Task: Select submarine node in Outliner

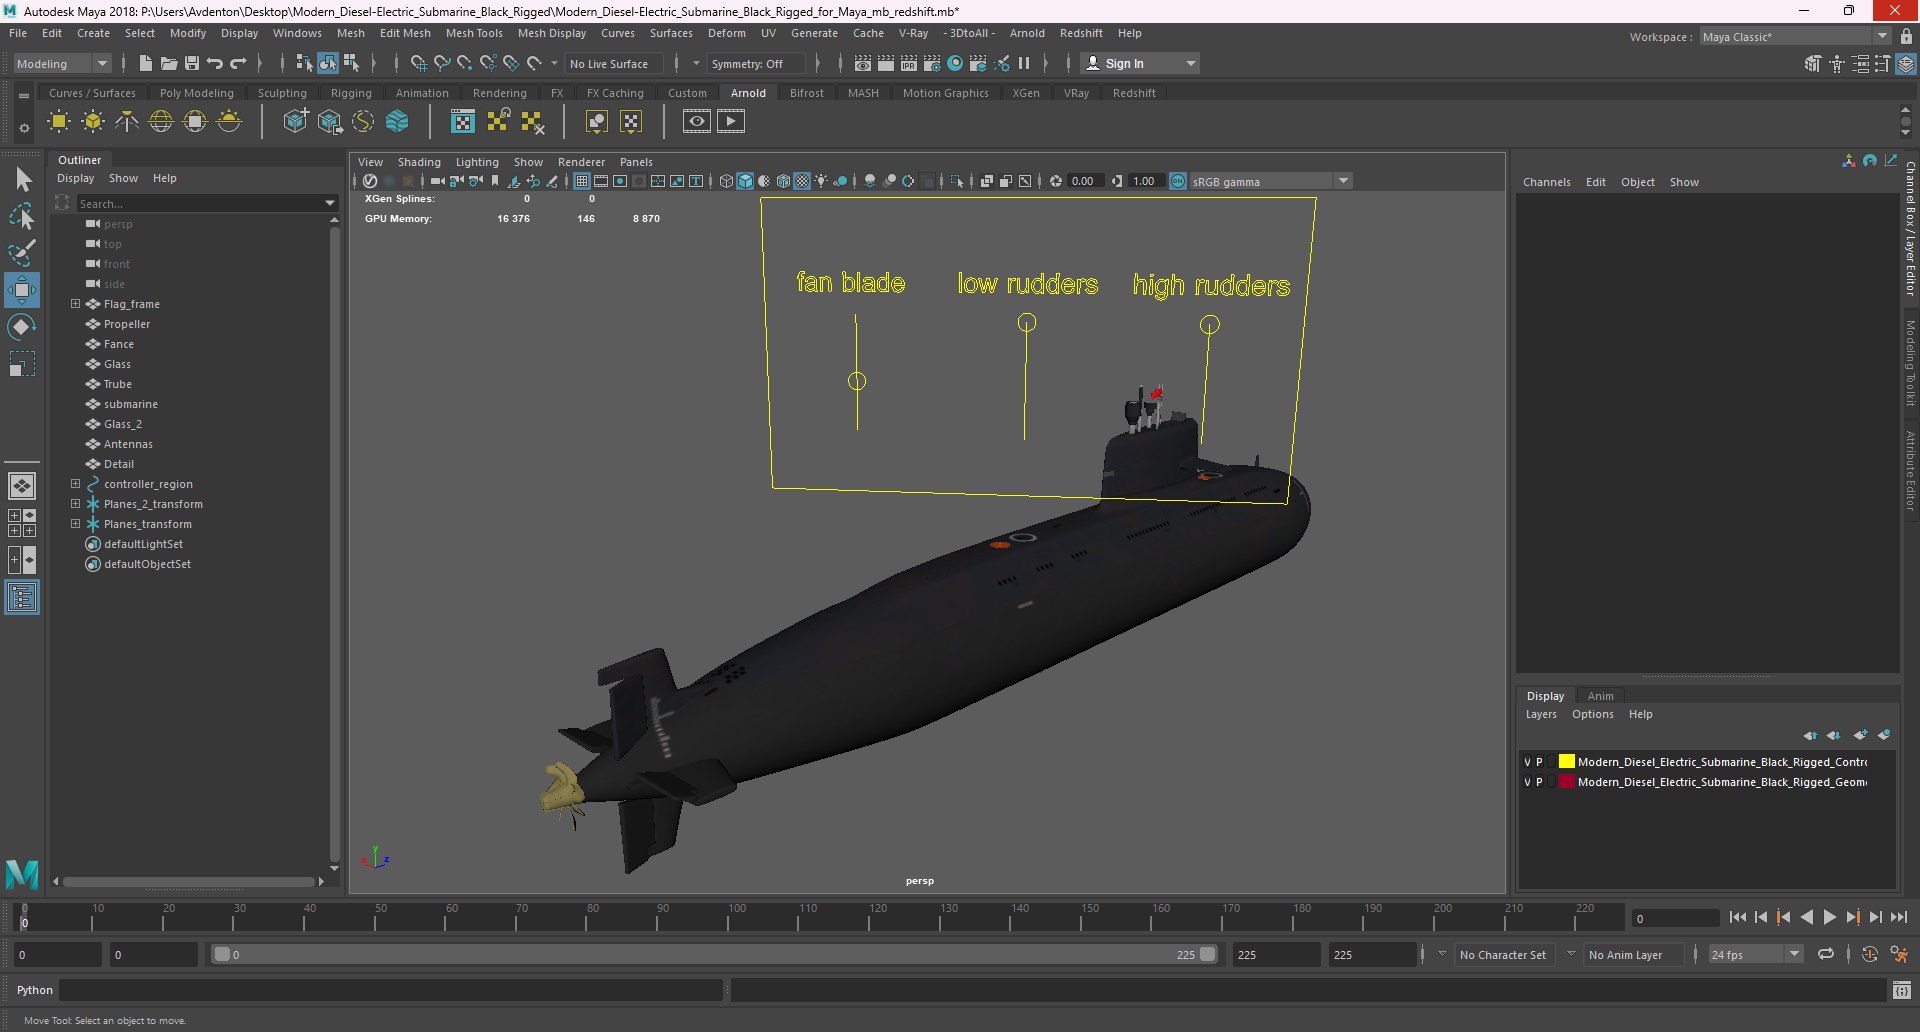Action: click(x=131, y=404)
